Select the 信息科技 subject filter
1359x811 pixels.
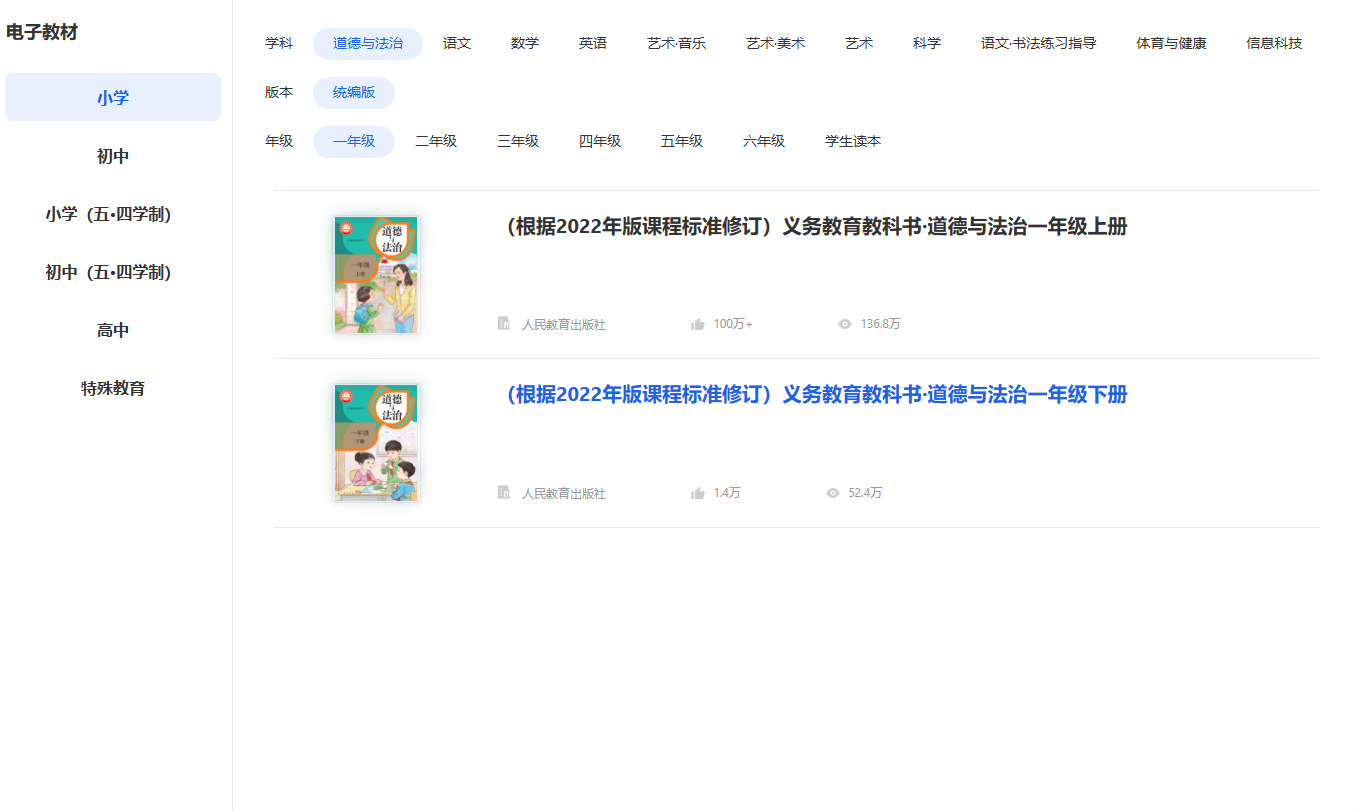point(1274,43)
